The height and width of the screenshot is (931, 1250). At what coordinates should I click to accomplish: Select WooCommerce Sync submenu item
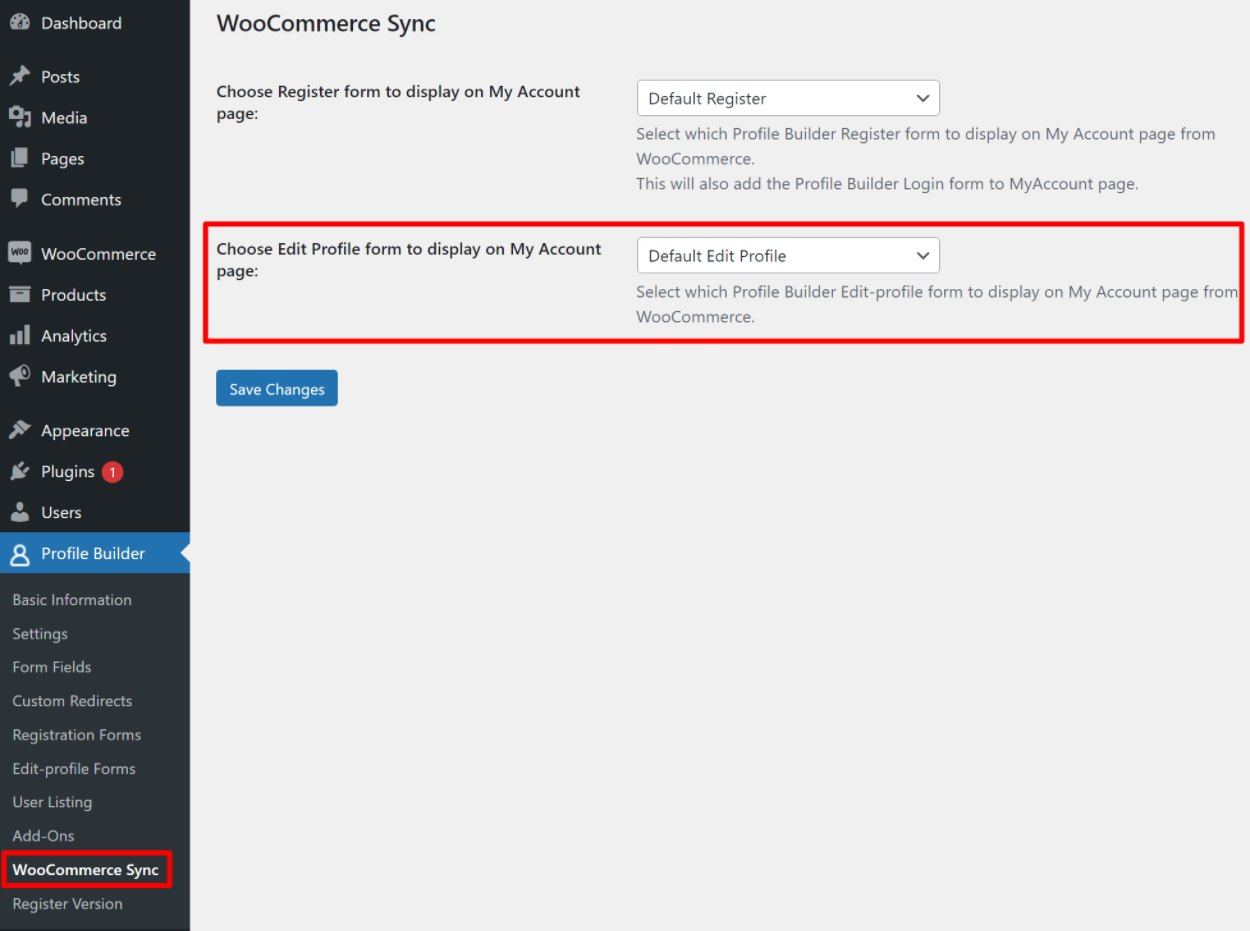click(x=86, y=869)
